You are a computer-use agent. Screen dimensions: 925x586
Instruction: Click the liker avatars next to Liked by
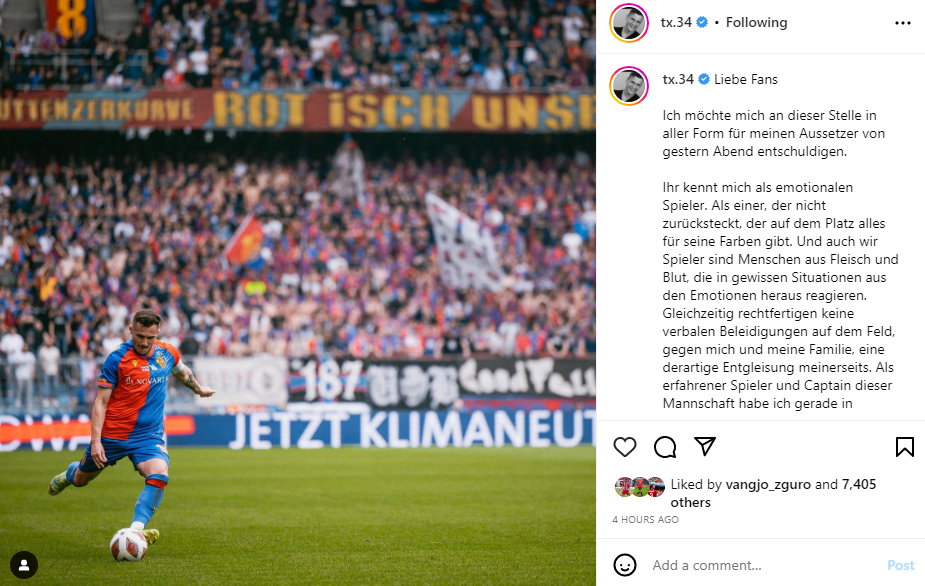pyautogui.click(x=639, y=487)
